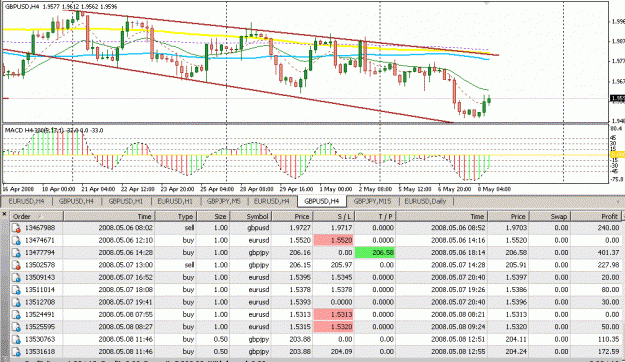Screen dimensions: 625x362
Task: Sort by the S / L column header
Action: [x=334, y=216]
